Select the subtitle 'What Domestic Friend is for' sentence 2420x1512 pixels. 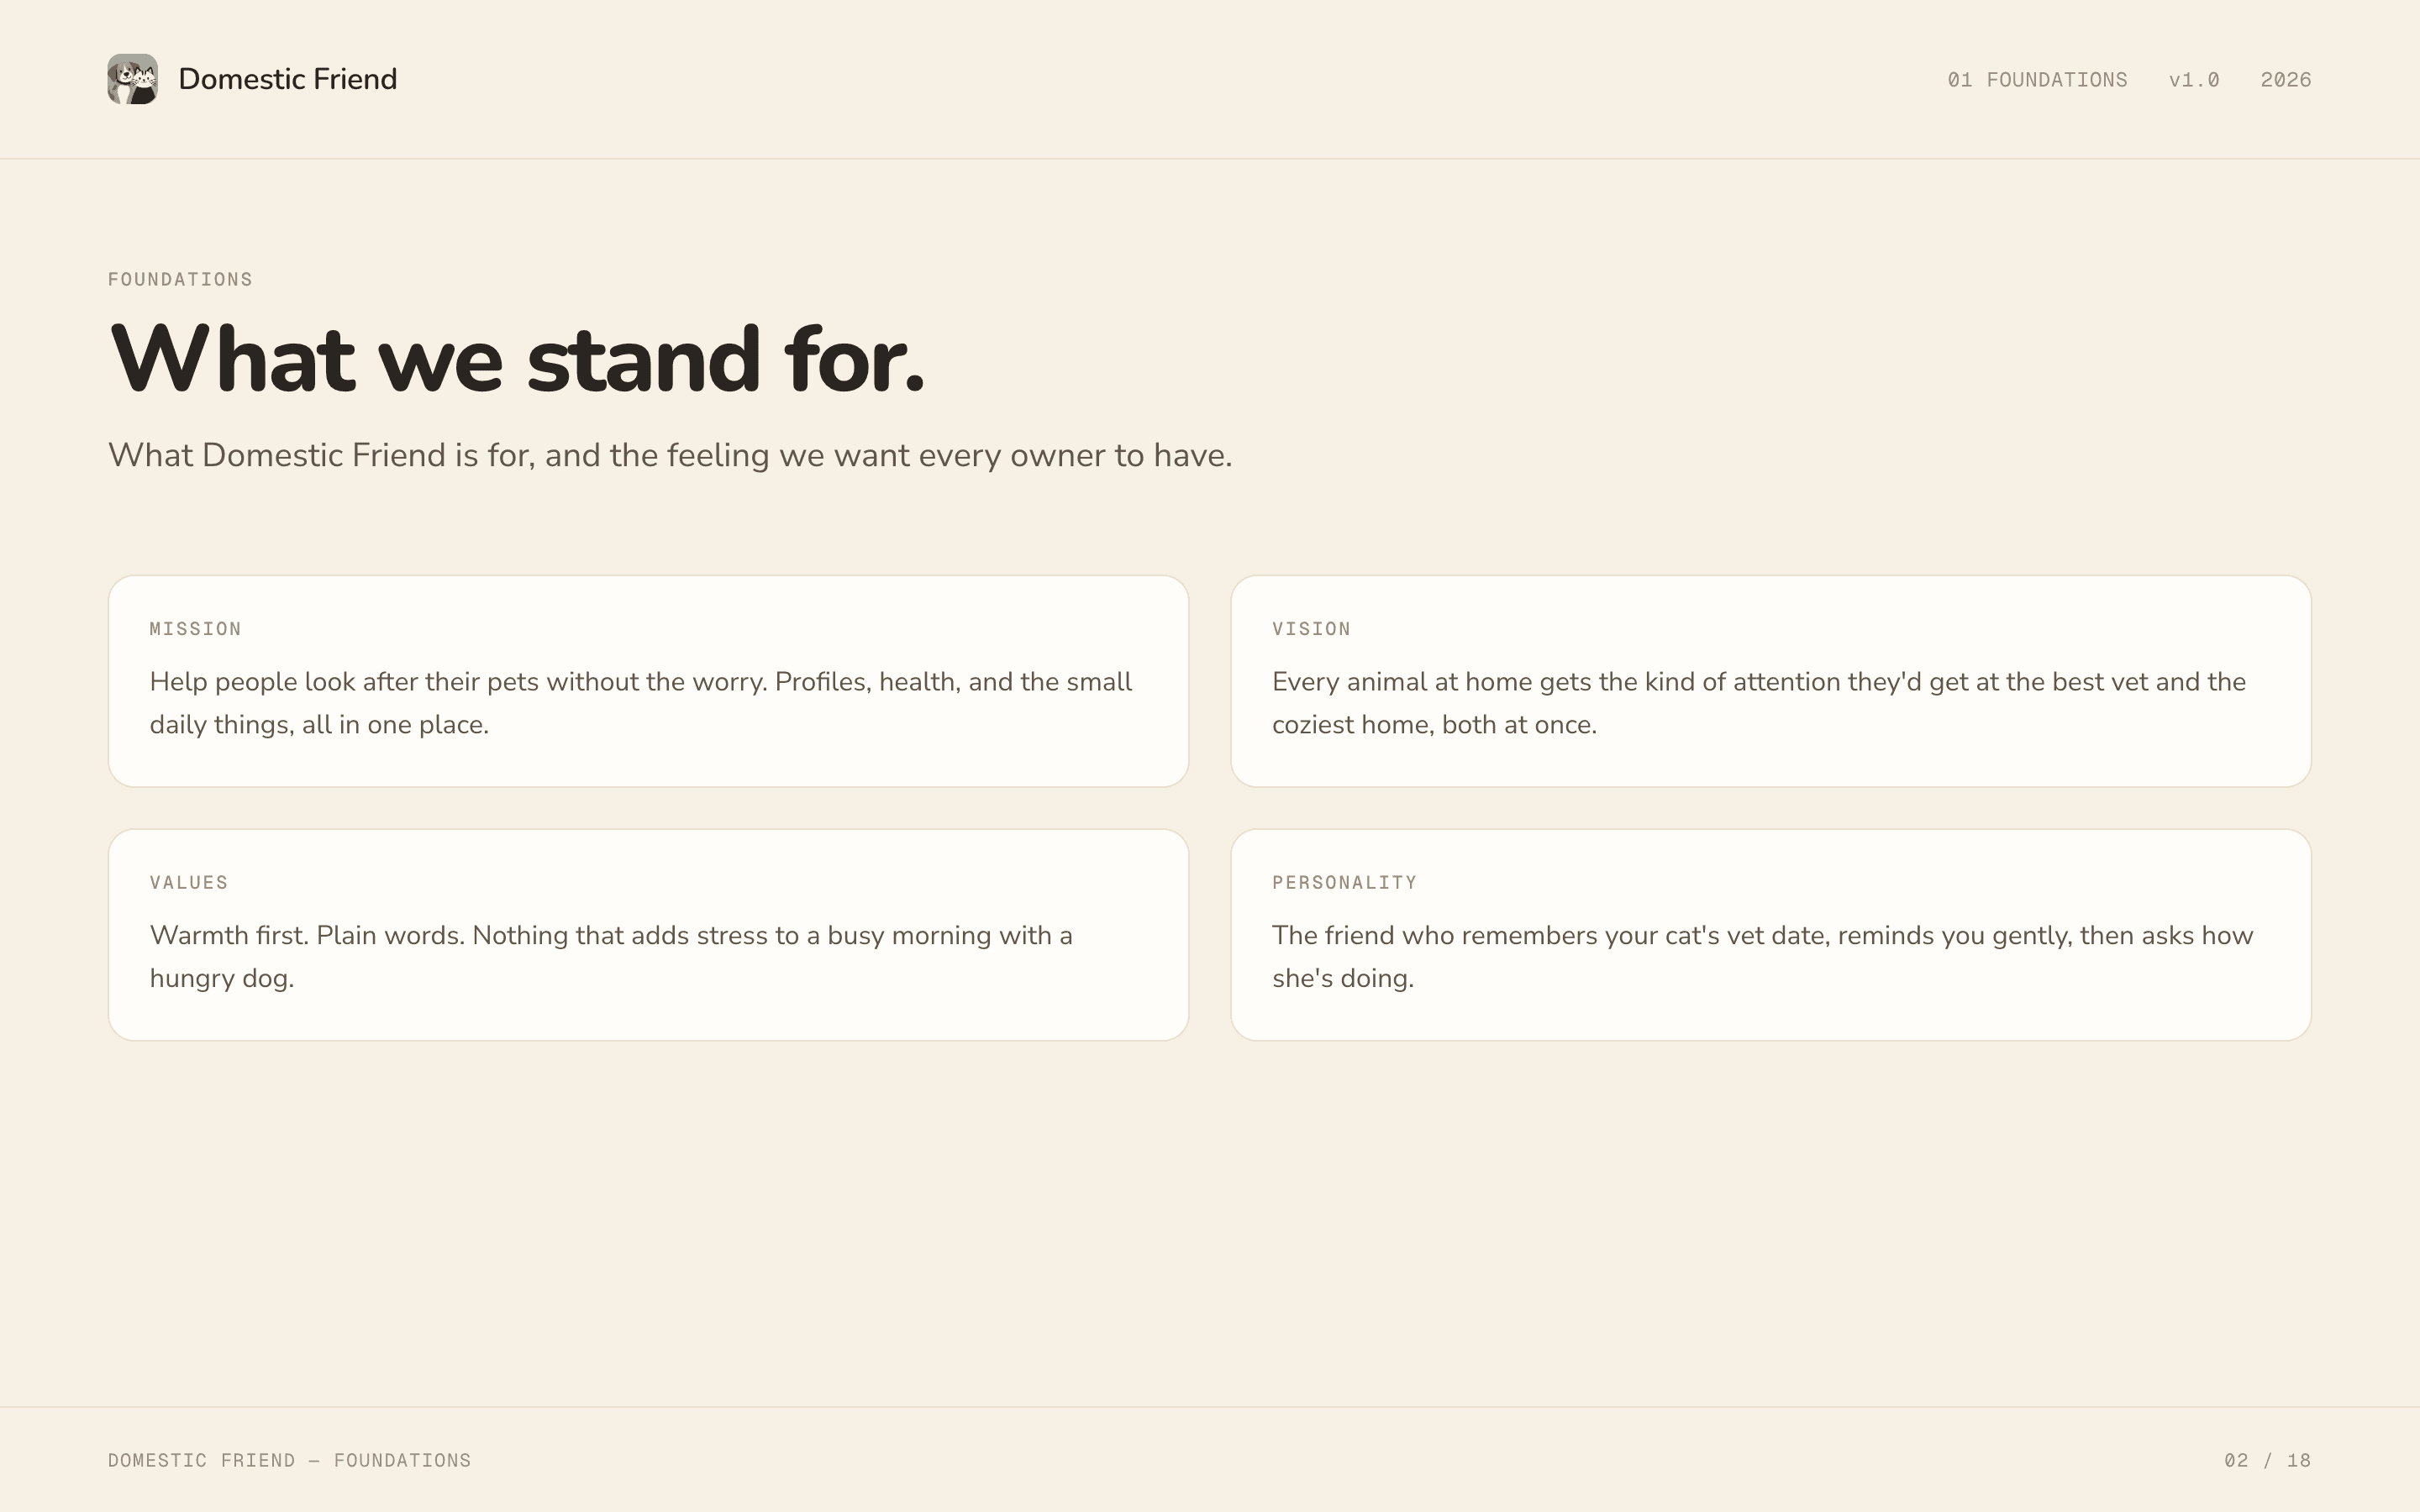(x=670, y=455)
